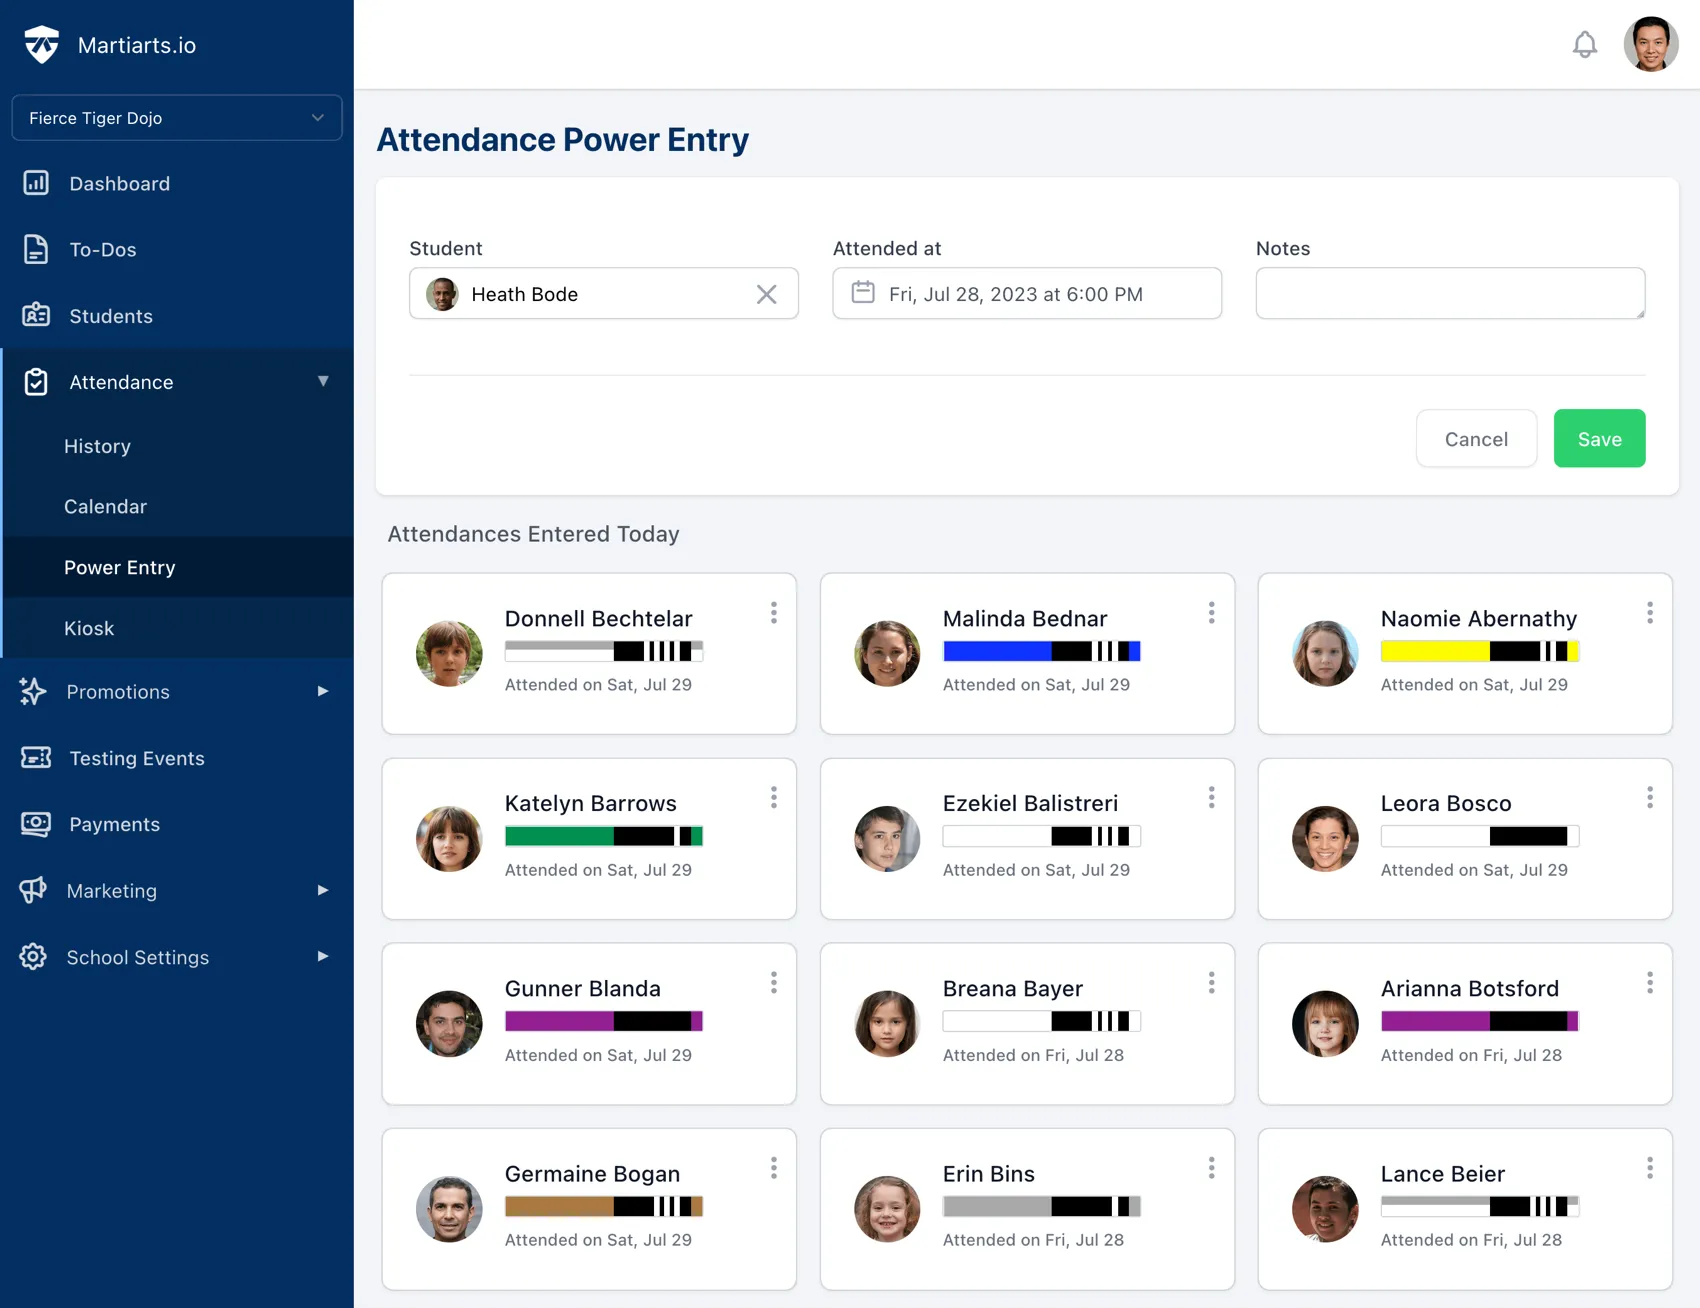The image size is (1700, 1308).
Task: Click the Cancel button
Action: point(1476,438)
